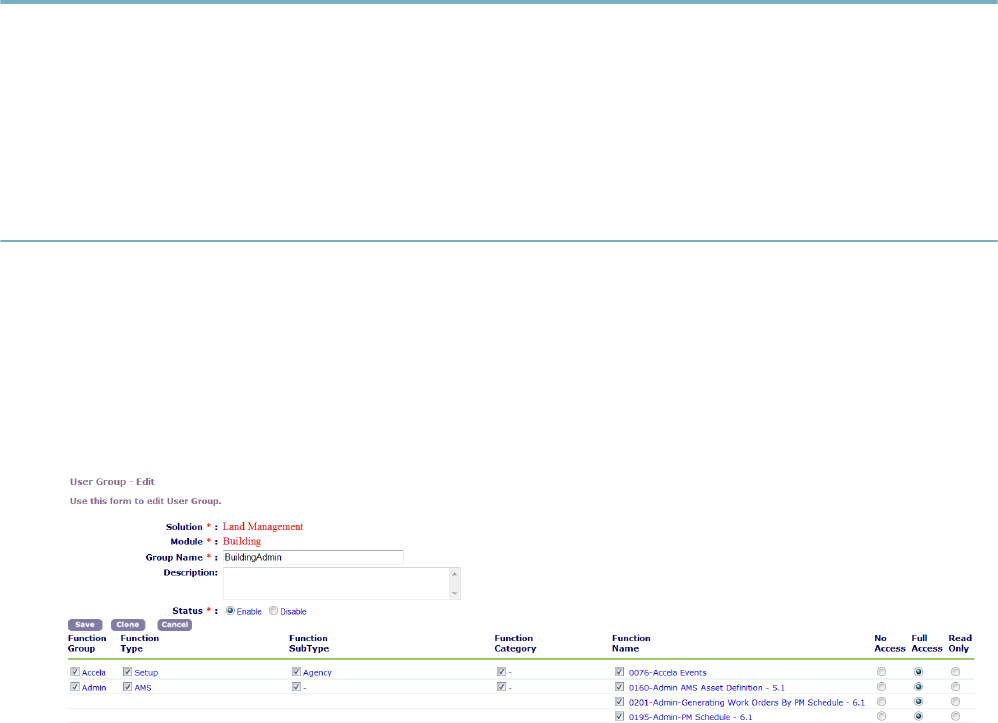Toggle the Agency subtype checkbox
This screenshot has height=723, width=998.
tap(296, 672)
